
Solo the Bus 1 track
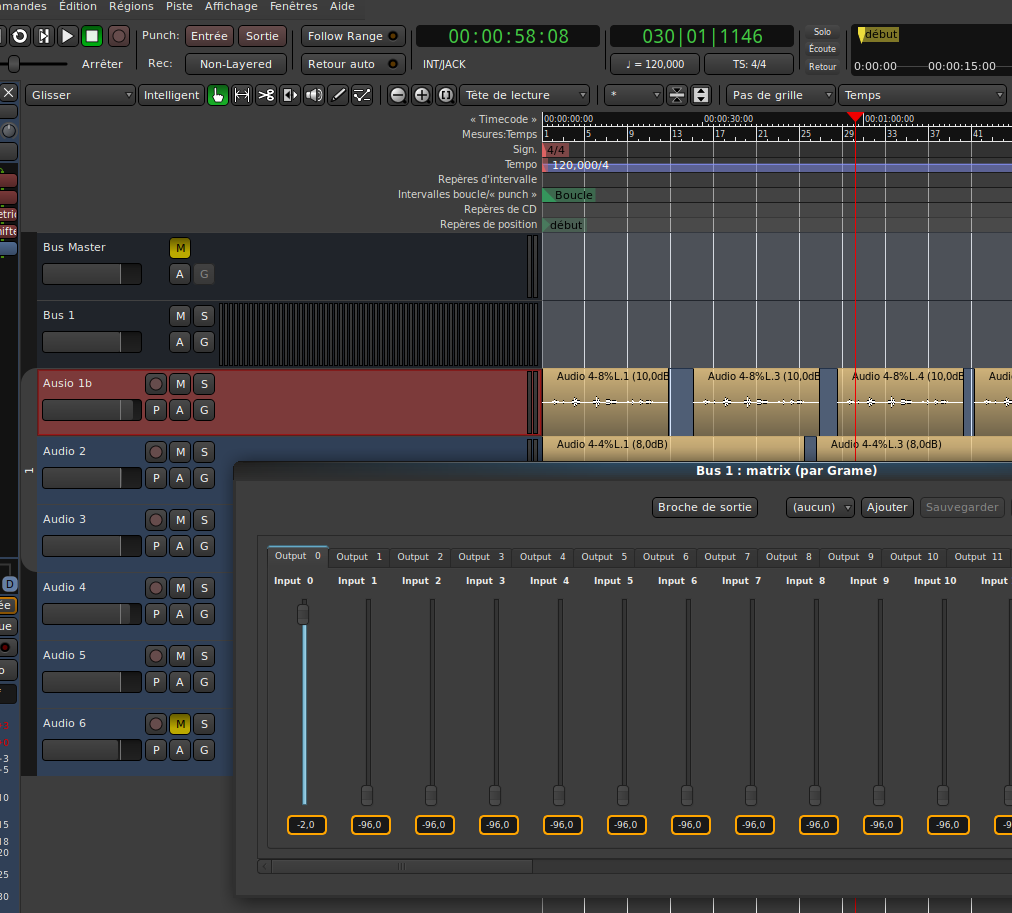click(204, 316)
